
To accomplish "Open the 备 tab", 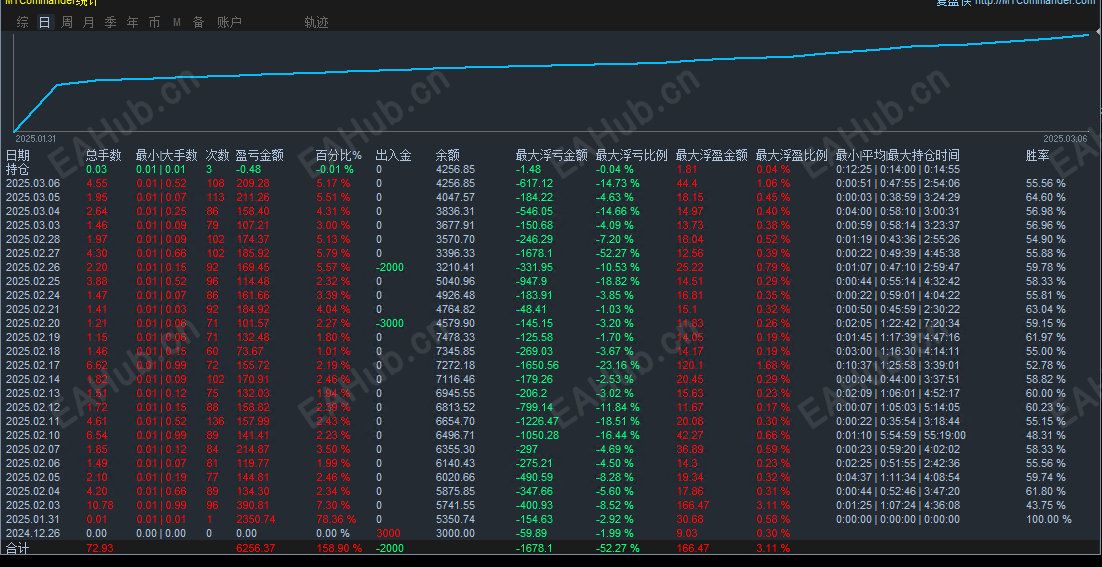I will (199, 22).
